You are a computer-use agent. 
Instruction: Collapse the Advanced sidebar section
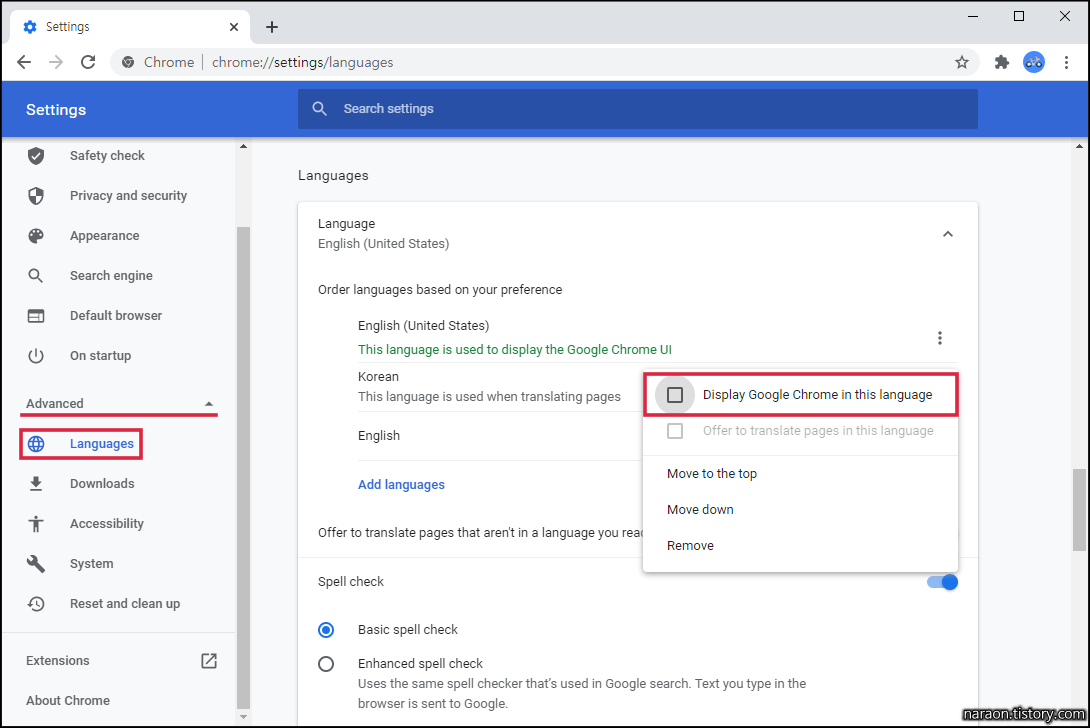pyautogui.click(x=209, y=404)
